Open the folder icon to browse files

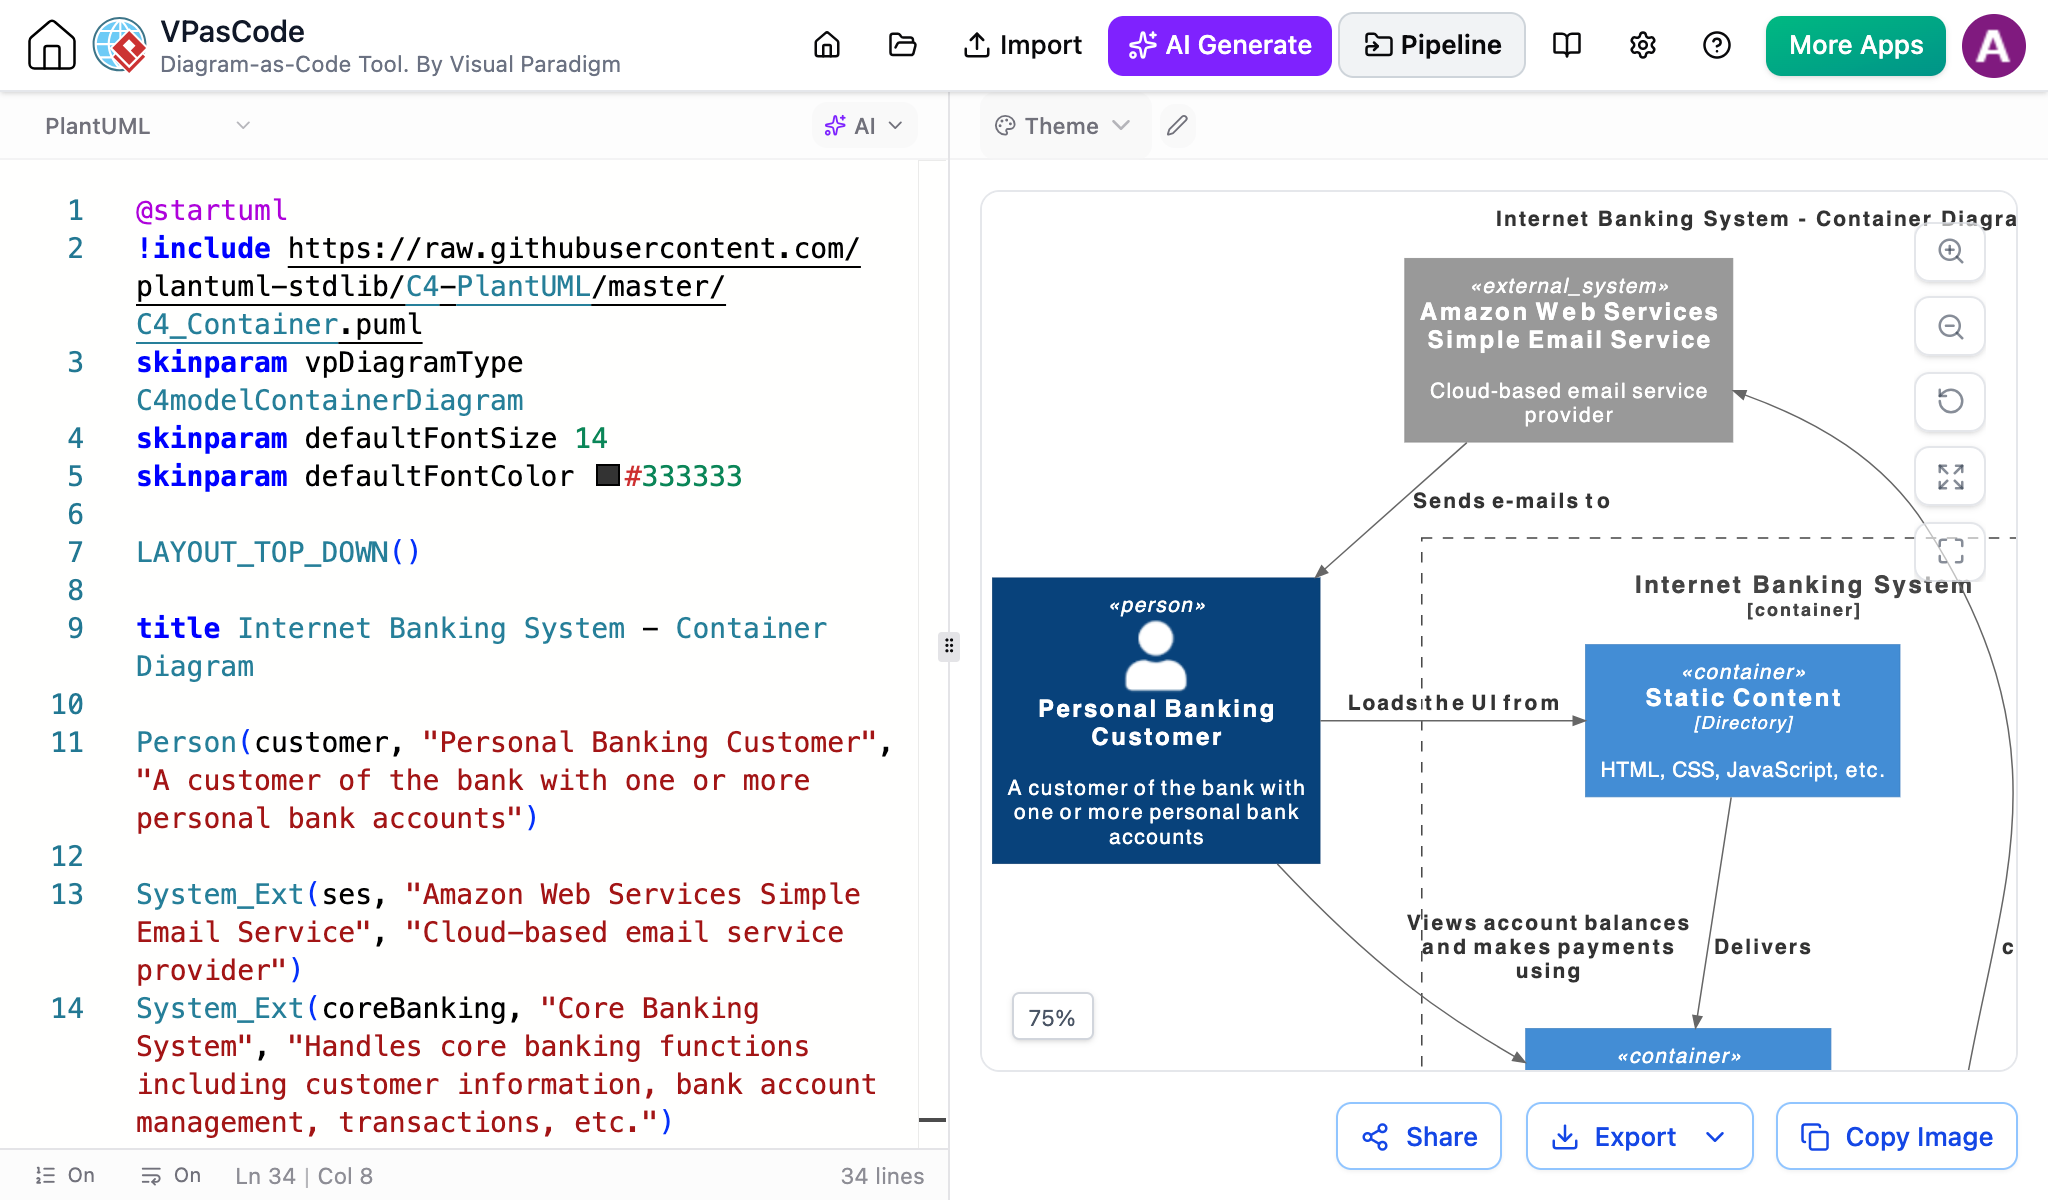(x=902, y=45)
